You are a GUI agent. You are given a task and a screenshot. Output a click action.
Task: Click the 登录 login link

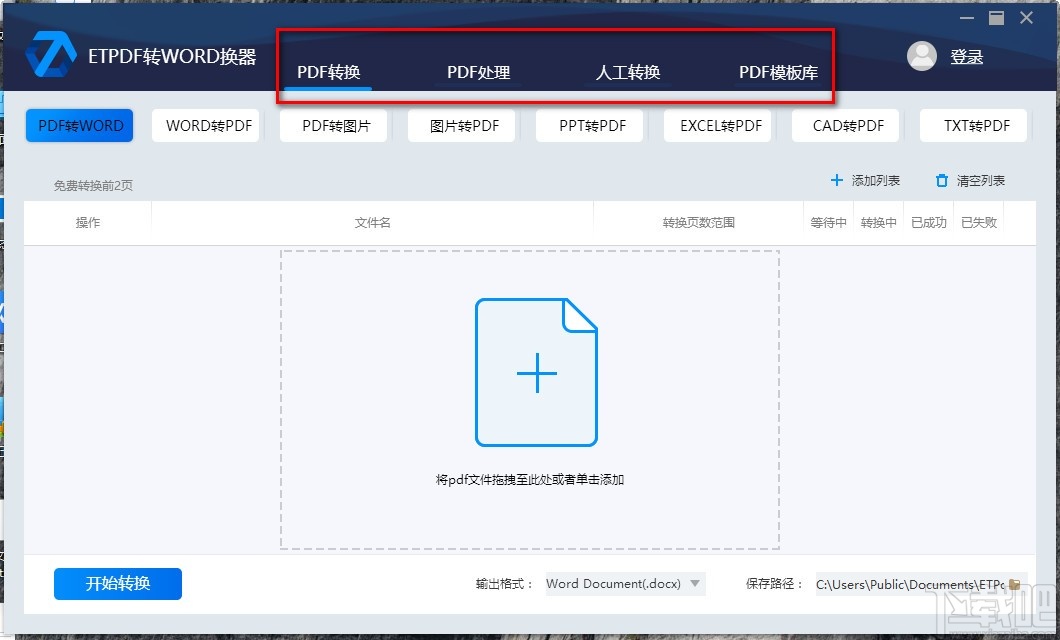[967, 57]
